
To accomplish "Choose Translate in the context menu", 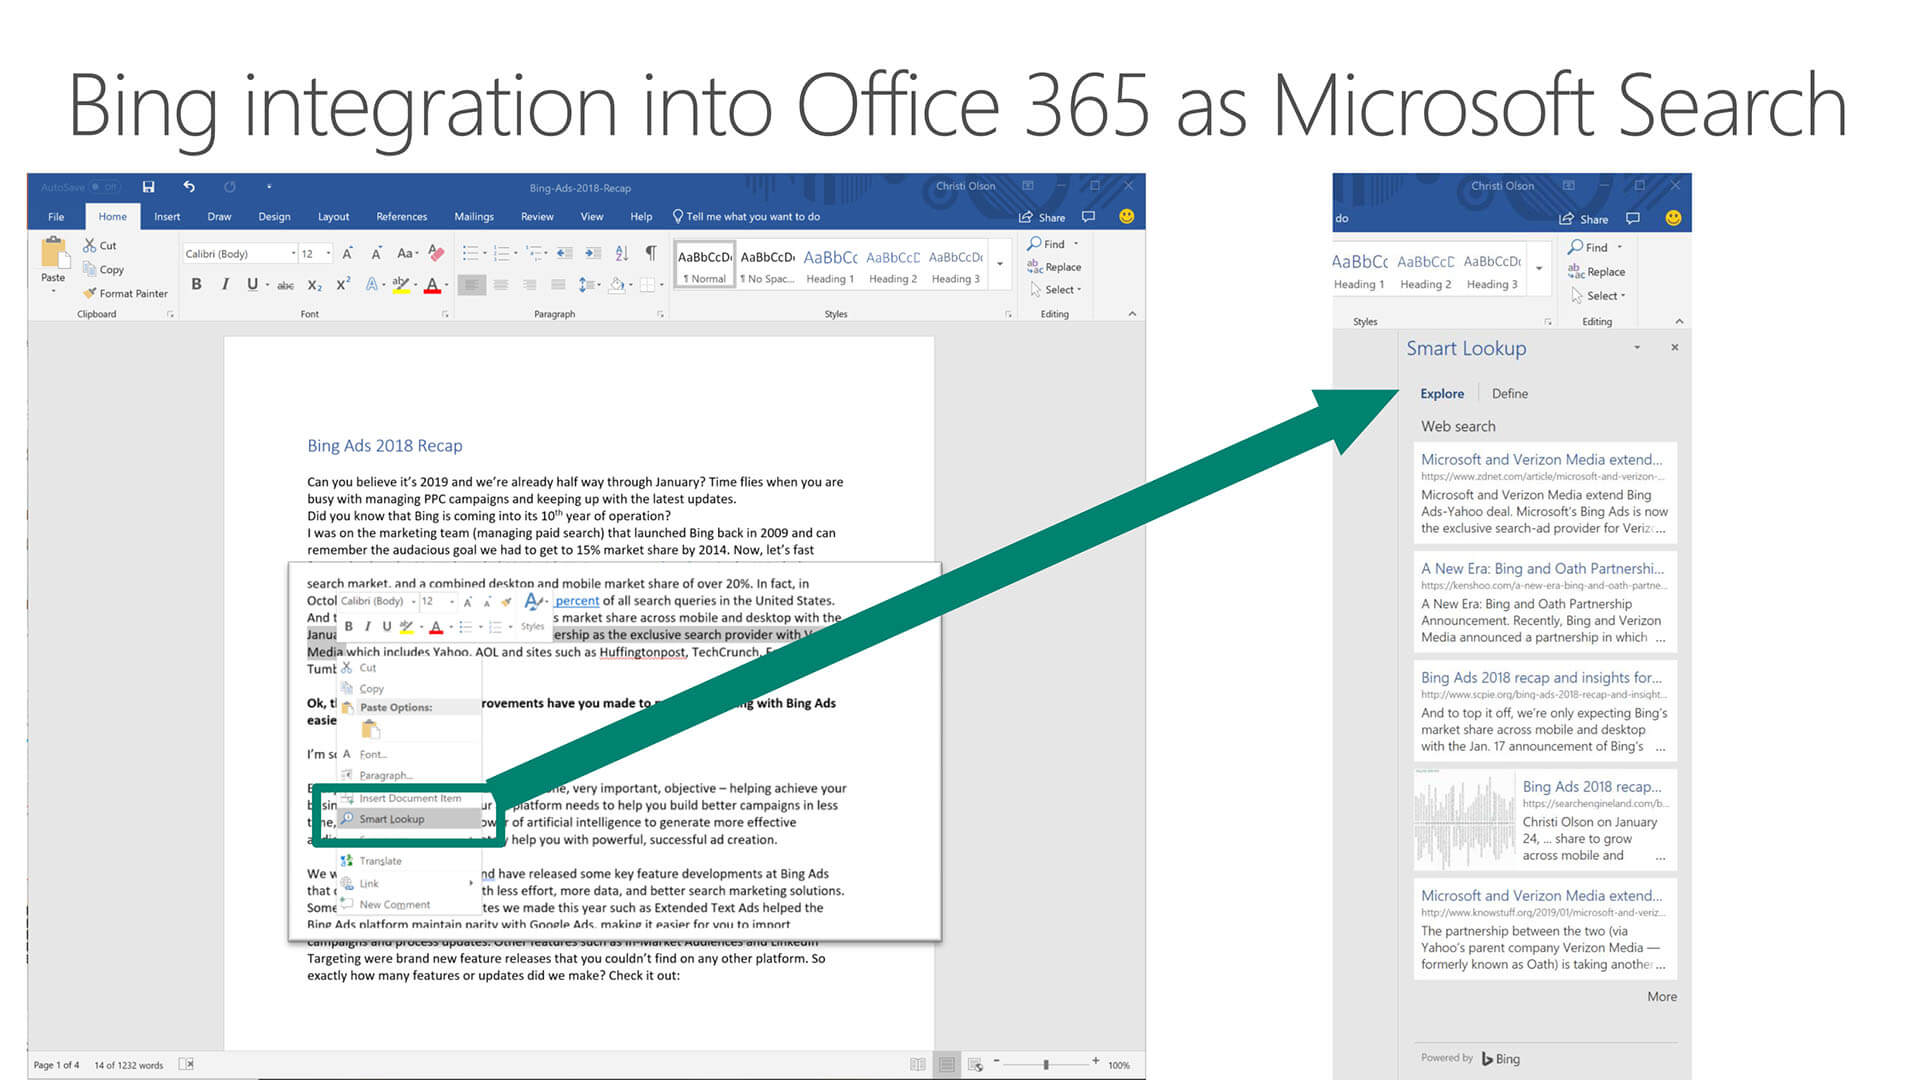I will 409,861.
